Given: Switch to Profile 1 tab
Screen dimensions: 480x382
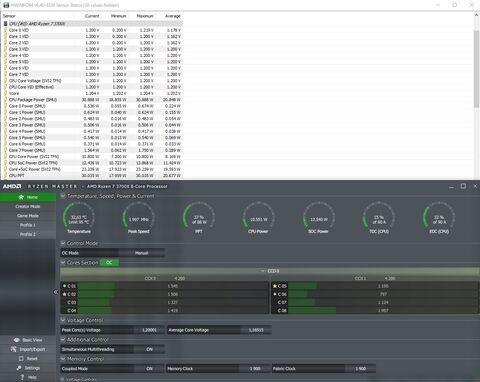Looking at the screenshot, I should [x=28, y=225].
